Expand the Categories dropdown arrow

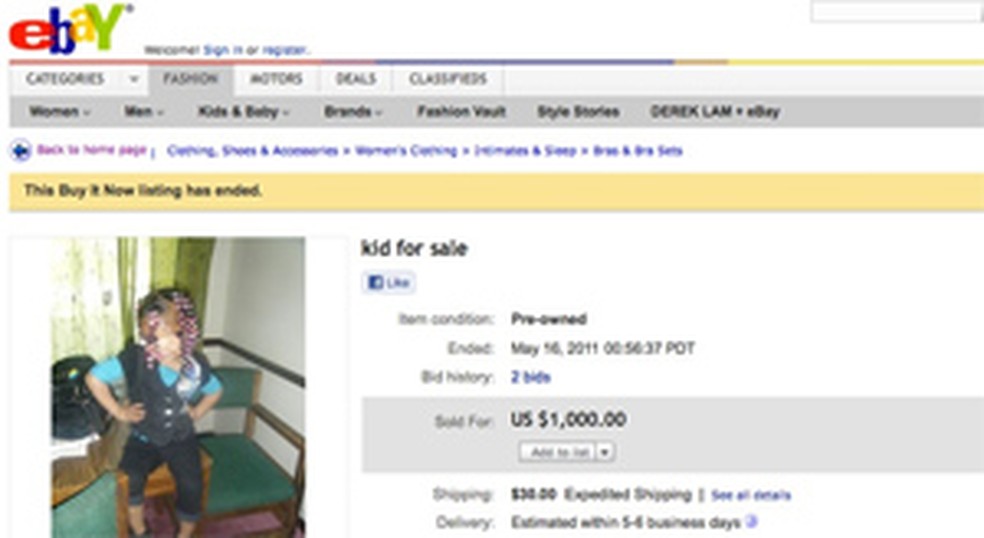[133, 79]
